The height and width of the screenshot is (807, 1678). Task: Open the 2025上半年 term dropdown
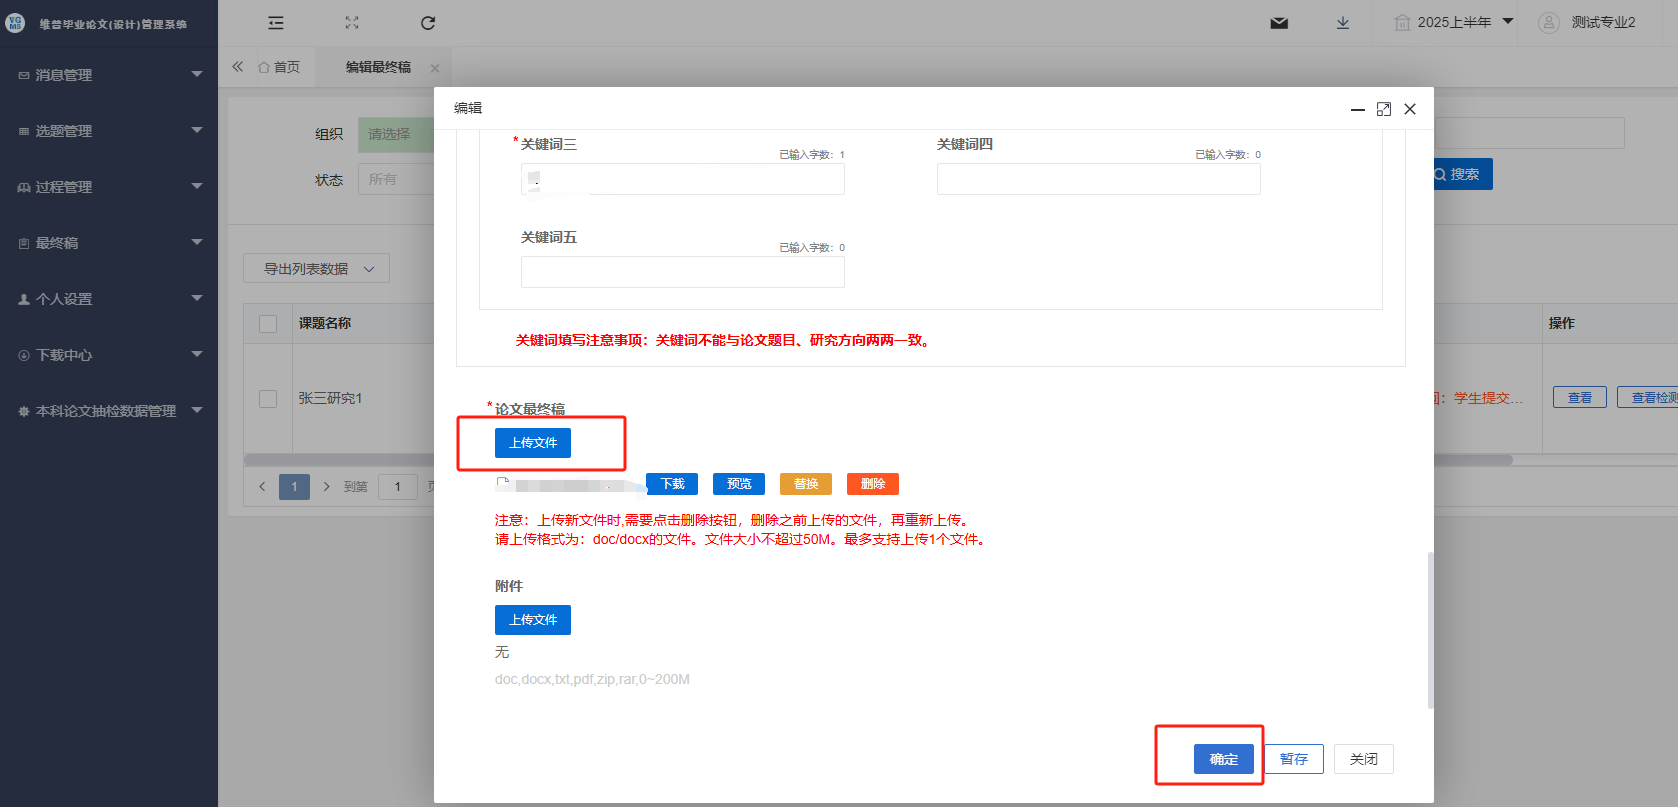(x=1455, y=22)
